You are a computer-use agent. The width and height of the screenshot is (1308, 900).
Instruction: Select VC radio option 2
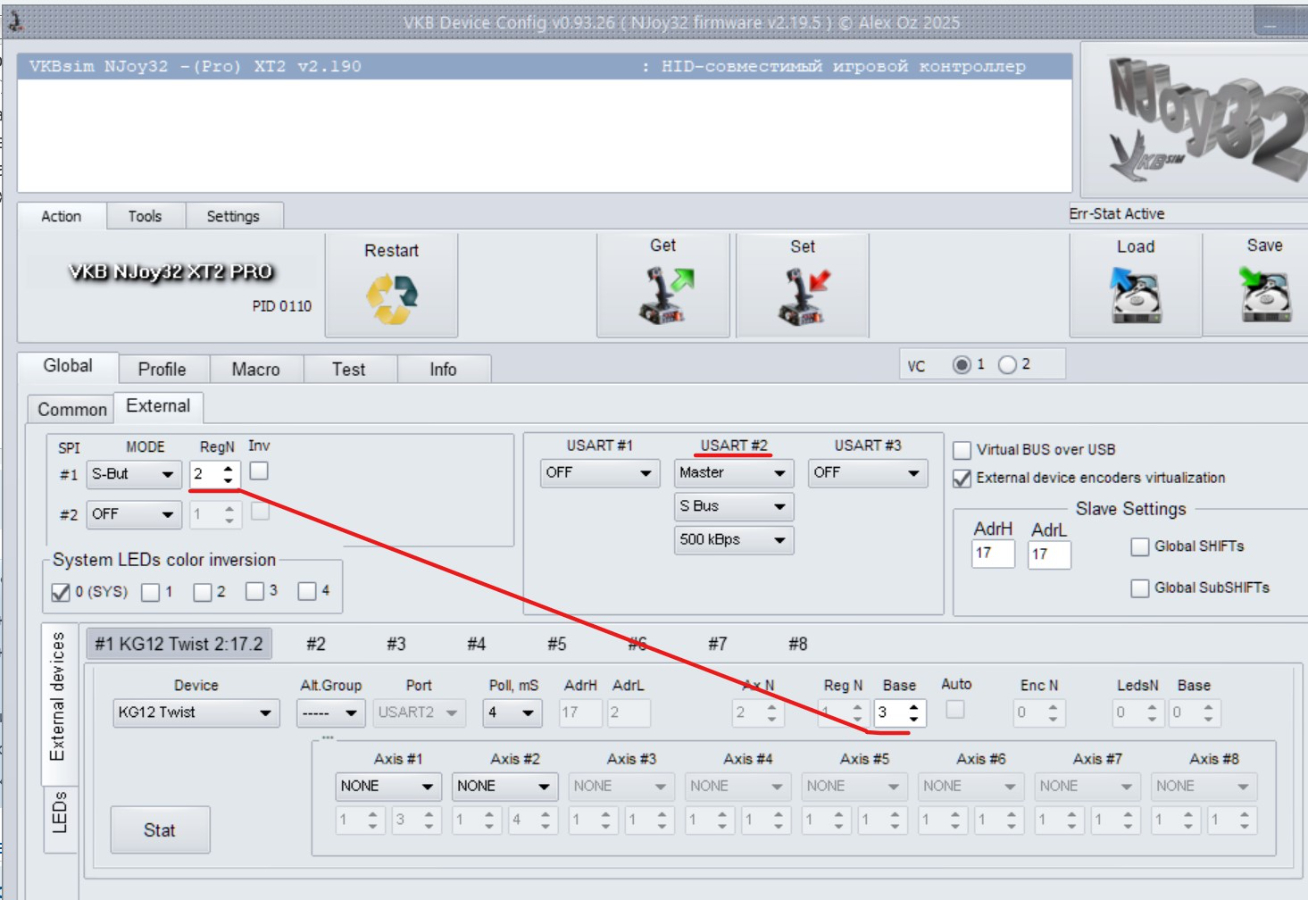tap(1007, 365)
